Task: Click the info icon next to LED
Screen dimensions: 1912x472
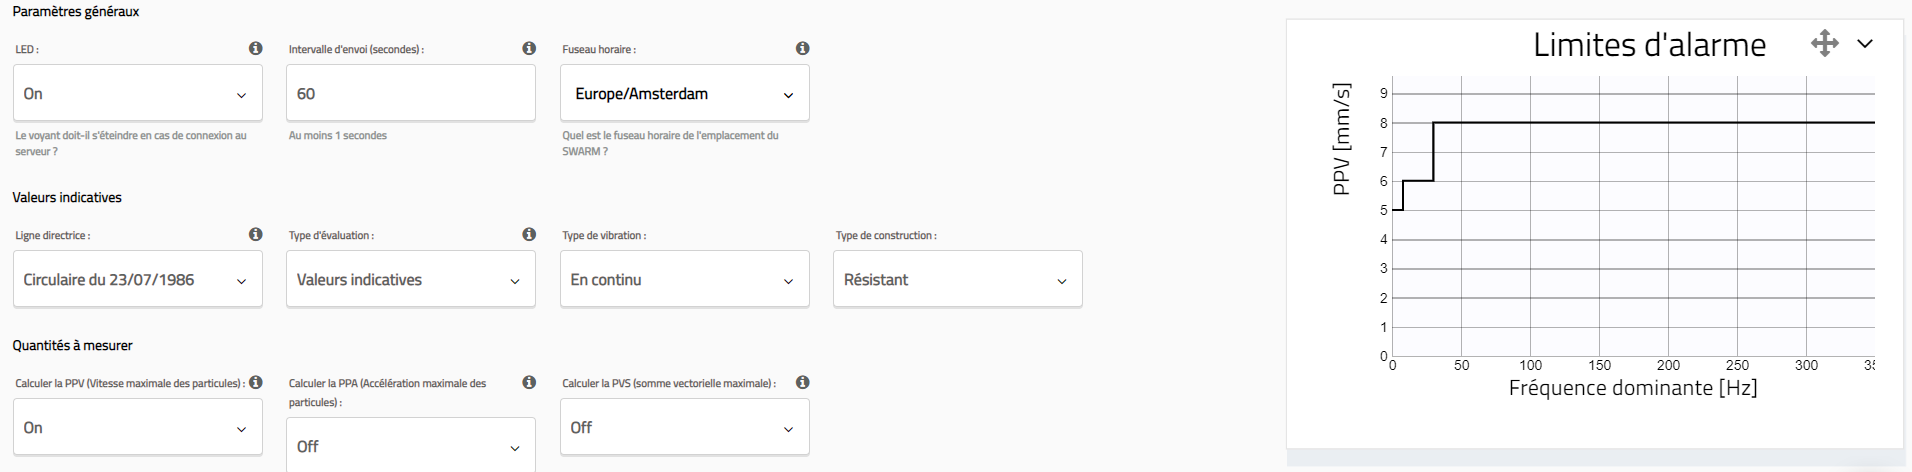Action: click(x=256, y=48)
